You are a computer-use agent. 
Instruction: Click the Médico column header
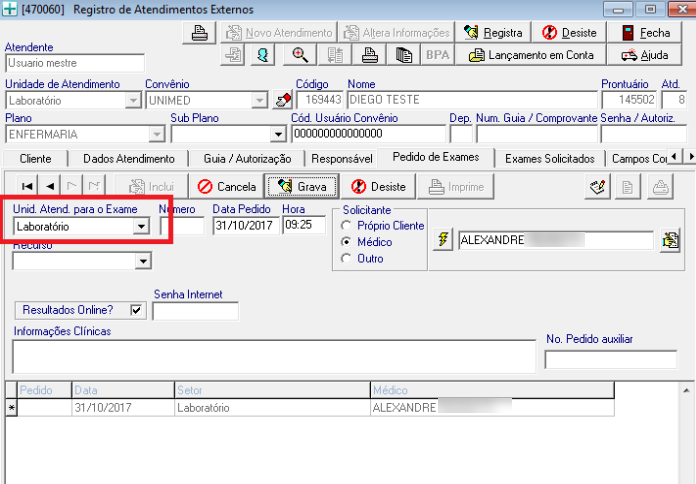click(492, 390)
